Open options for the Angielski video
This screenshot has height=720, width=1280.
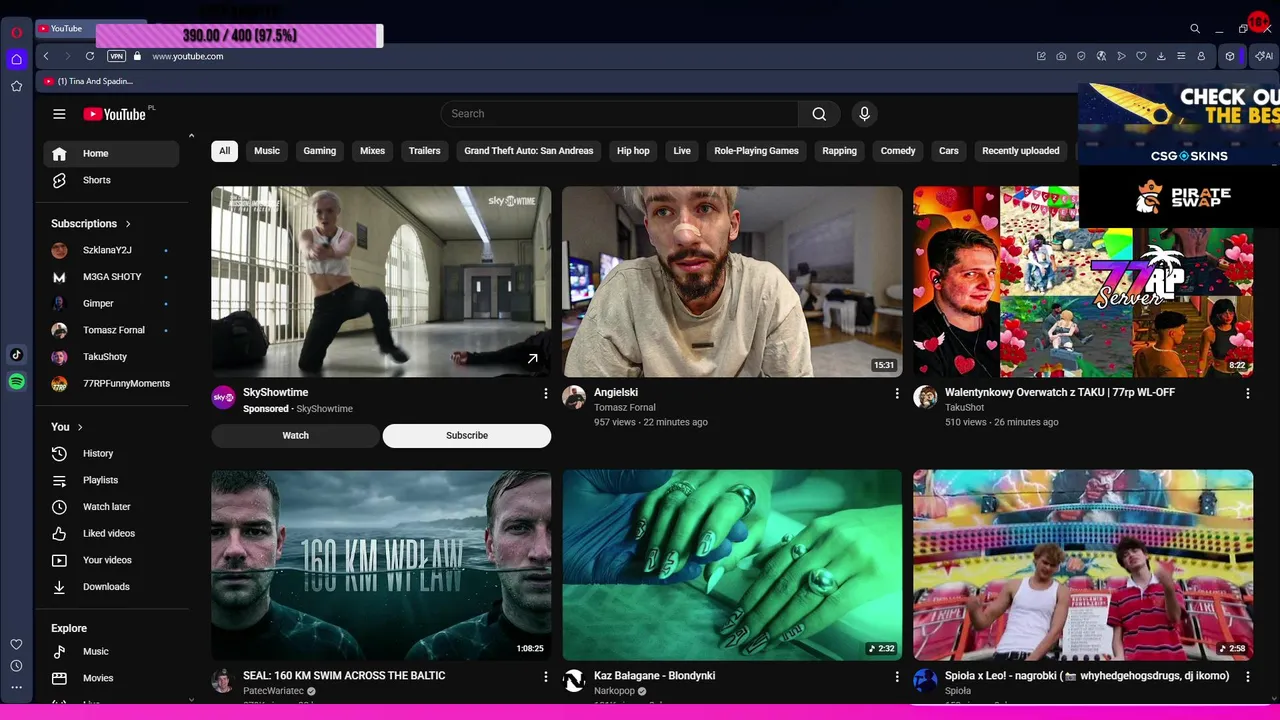click(x=896, y=393)
